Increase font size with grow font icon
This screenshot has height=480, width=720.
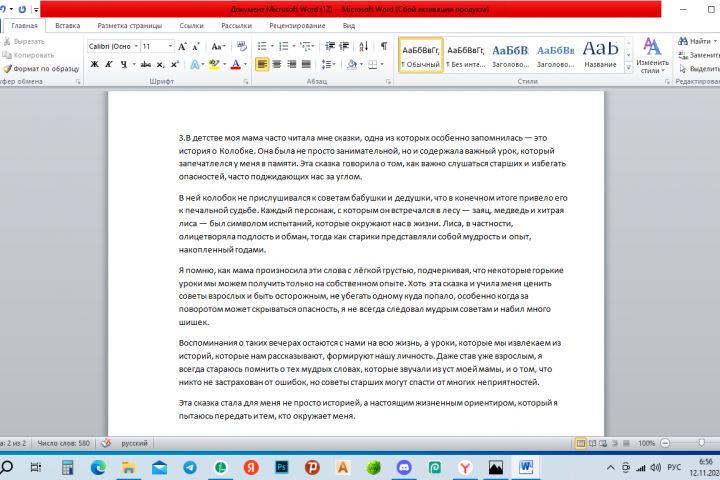point(182,46)
